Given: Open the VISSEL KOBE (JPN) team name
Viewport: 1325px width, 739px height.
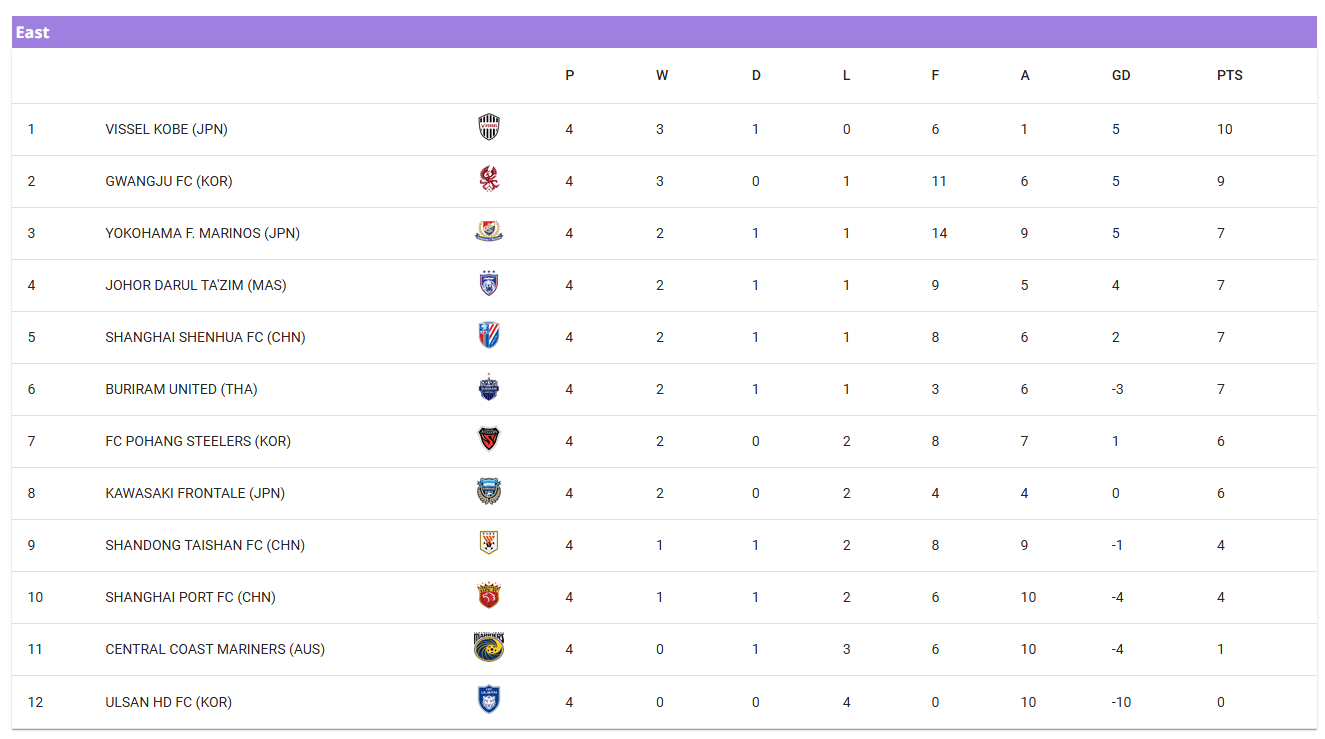Looking at the screenshot, I should pos(166,129).
